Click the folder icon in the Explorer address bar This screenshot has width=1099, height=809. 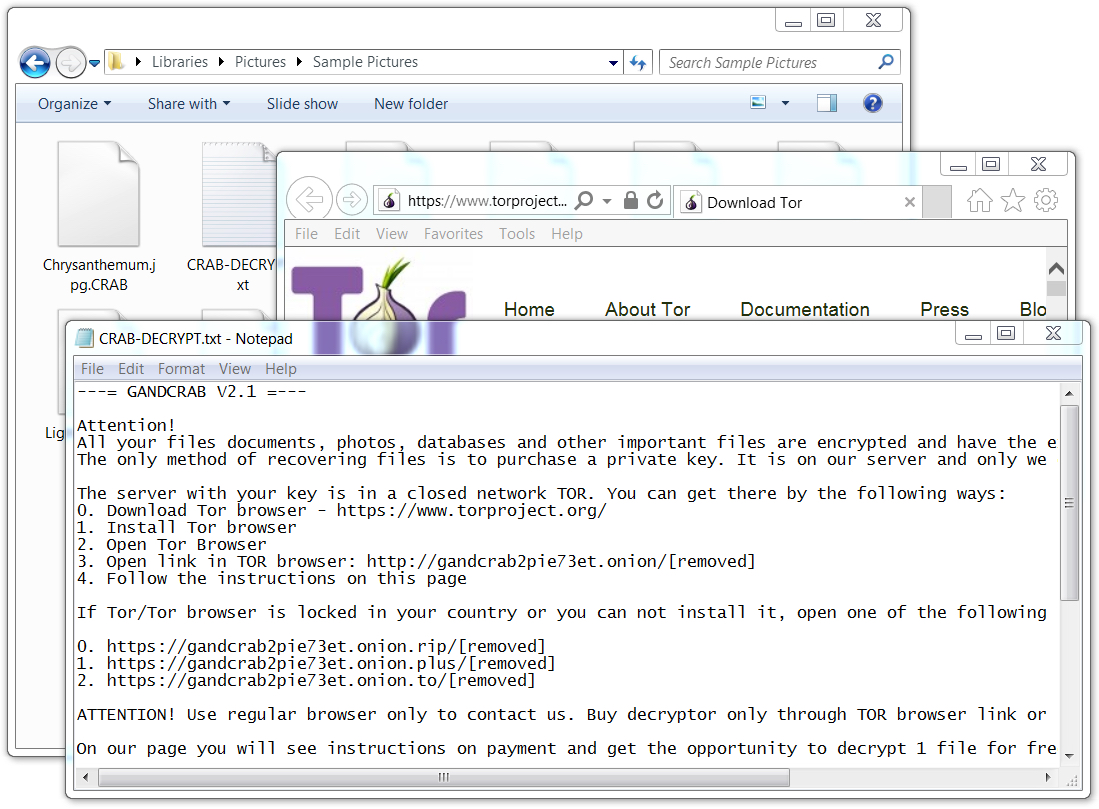pyautogui.click(x=116, y=62)
